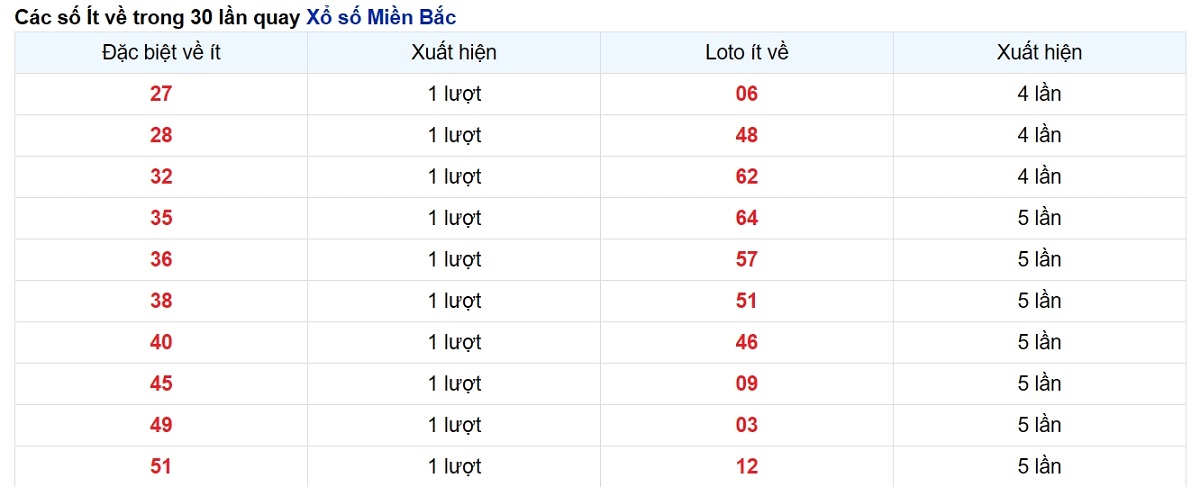
Task: Select special number 36
Action: pos(161,259)
